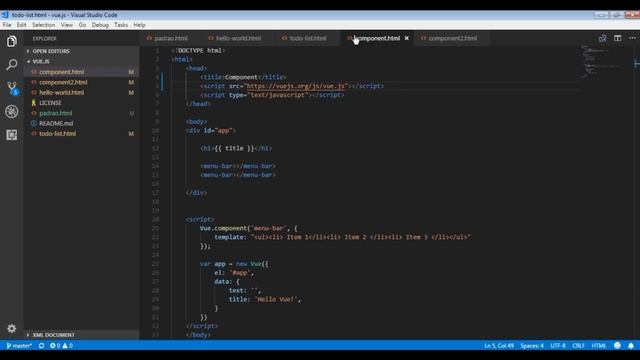Open the Extensions view in activity bar
Viewport: 640px width, 360px height.
pos(11,135)
